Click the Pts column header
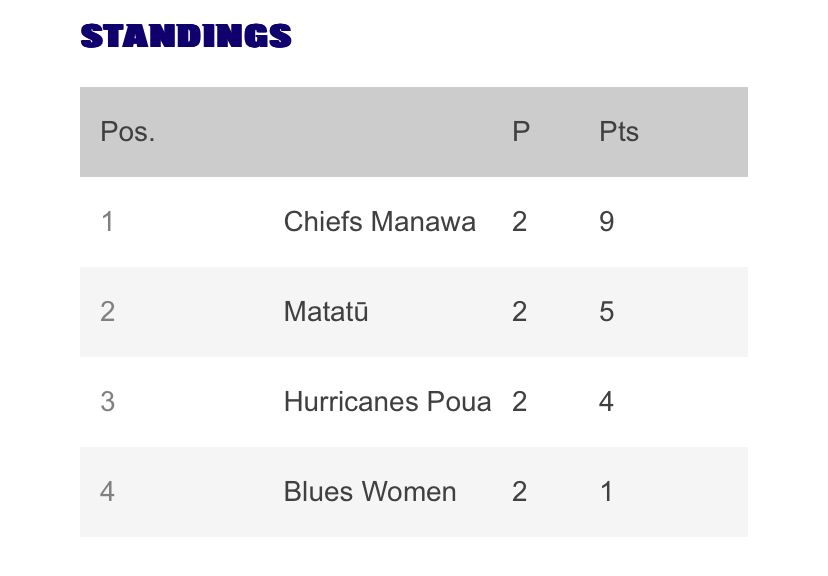The width and height of the screenshot is (828, 576). [619, 131]
